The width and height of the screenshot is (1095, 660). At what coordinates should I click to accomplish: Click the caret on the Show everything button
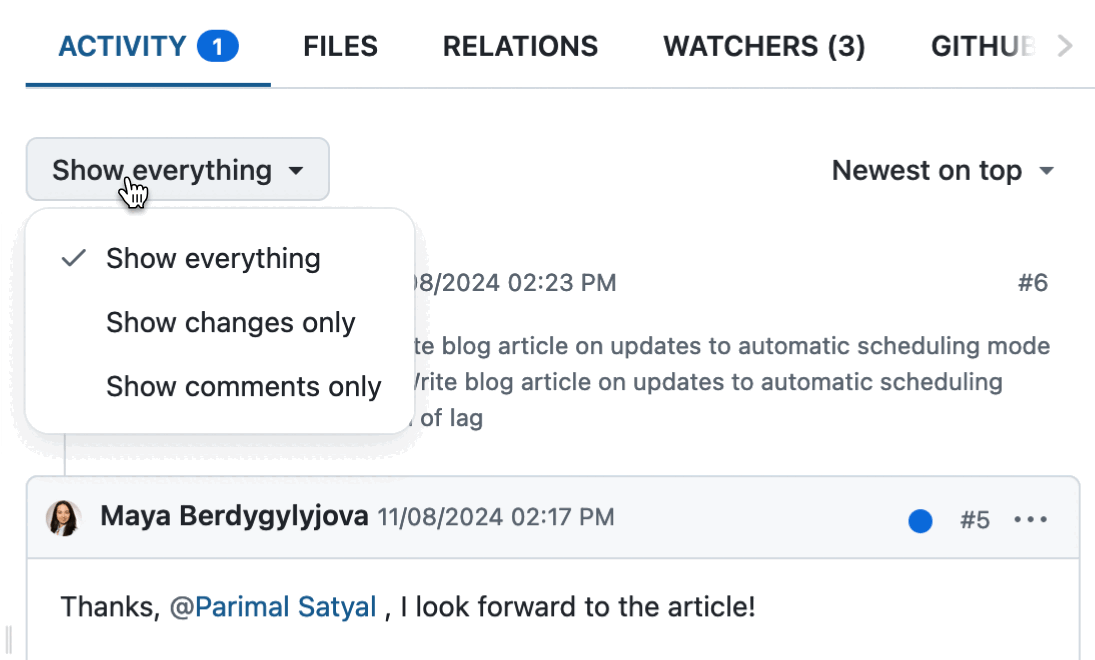pyautogui.click(x=296, y=170)
